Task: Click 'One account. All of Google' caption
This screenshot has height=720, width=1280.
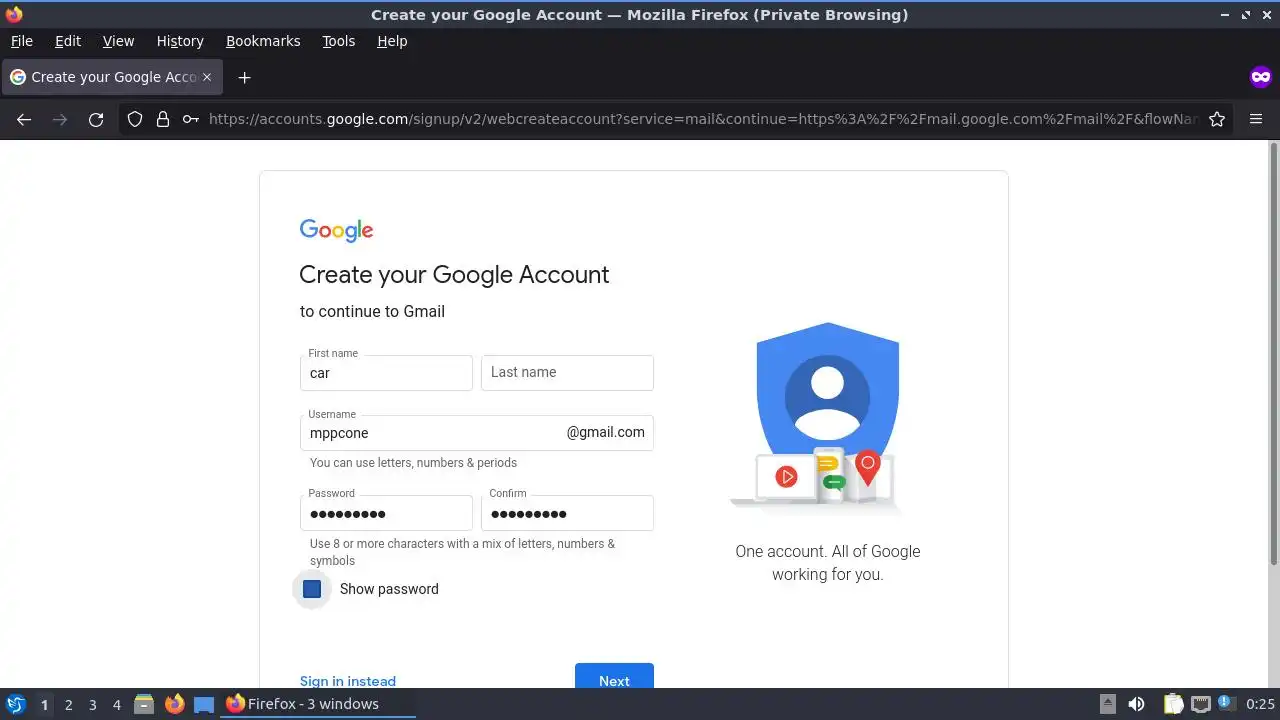Action: [828, 551]
